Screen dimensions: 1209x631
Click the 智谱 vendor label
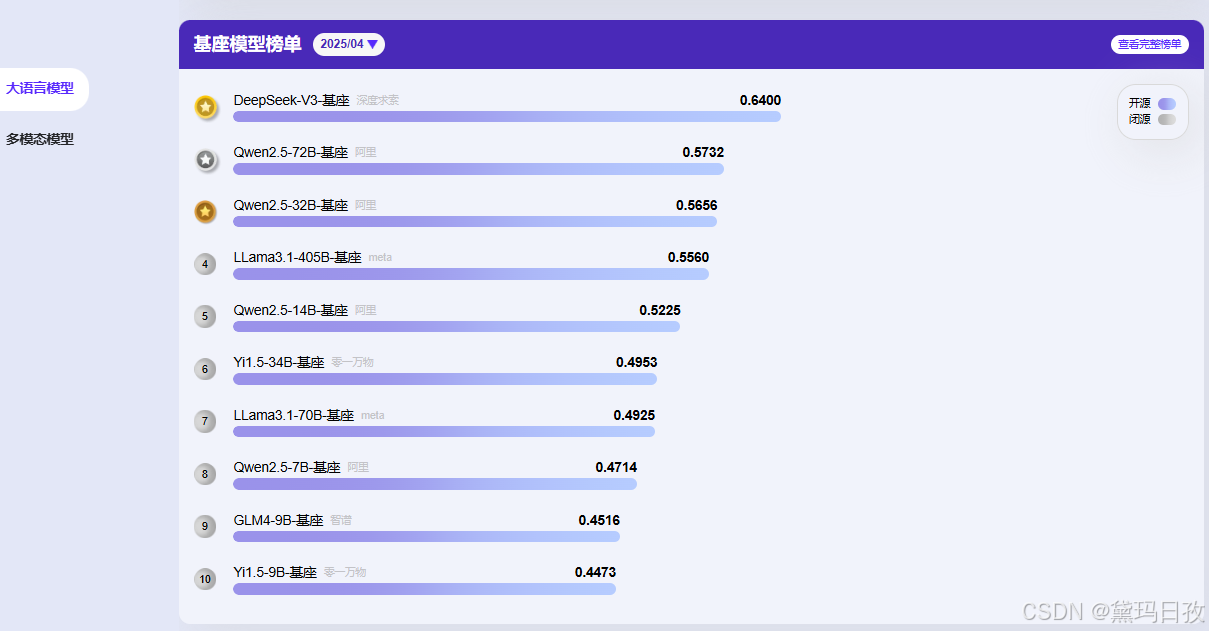tap(341, 520)
